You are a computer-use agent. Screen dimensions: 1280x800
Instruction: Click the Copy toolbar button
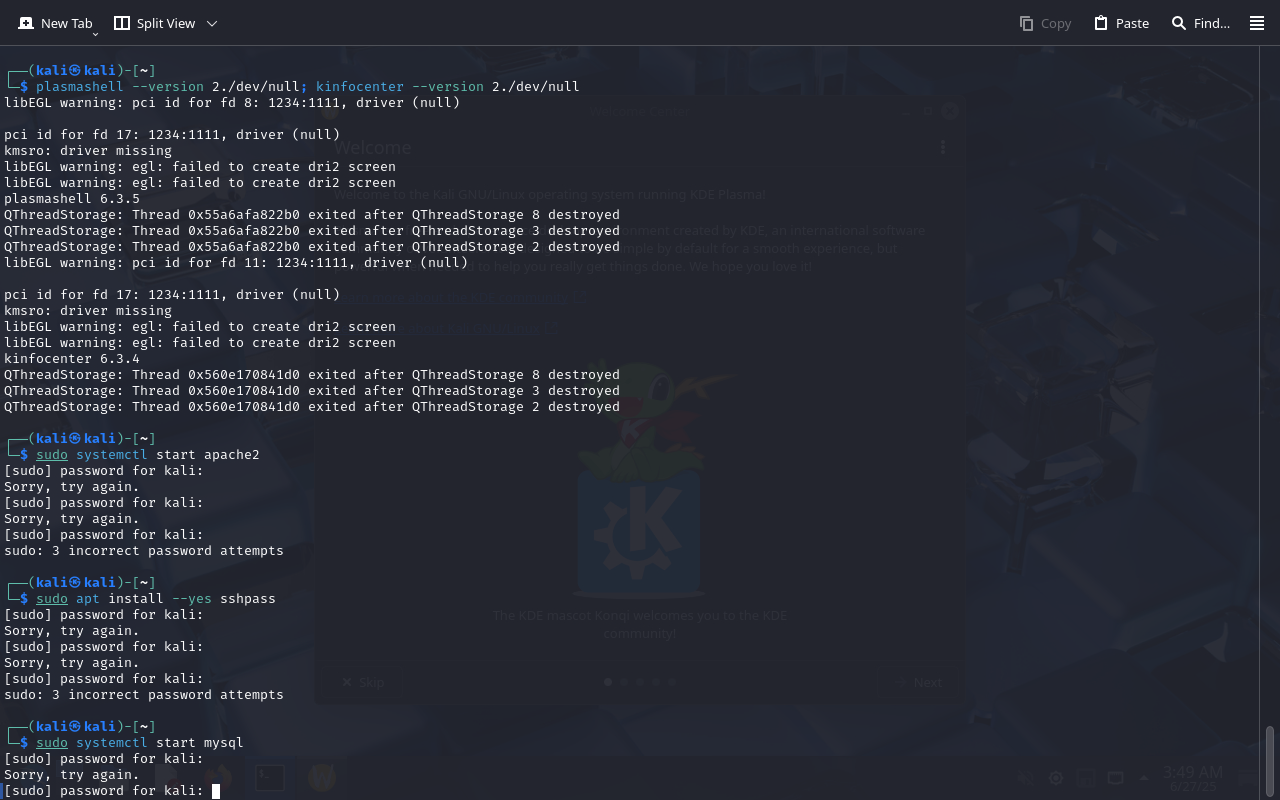pyautogui.click(x=1045, y=23)
